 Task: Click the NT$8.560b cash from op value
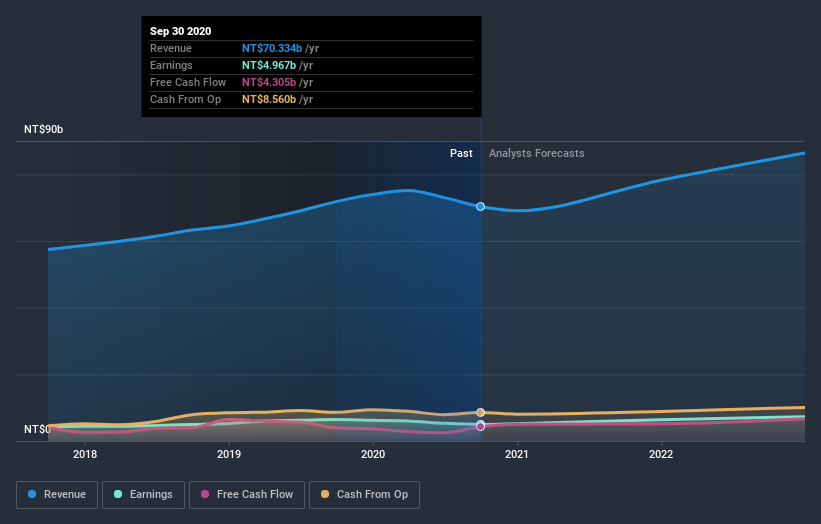pyautogui.click(x=269, y=99)
